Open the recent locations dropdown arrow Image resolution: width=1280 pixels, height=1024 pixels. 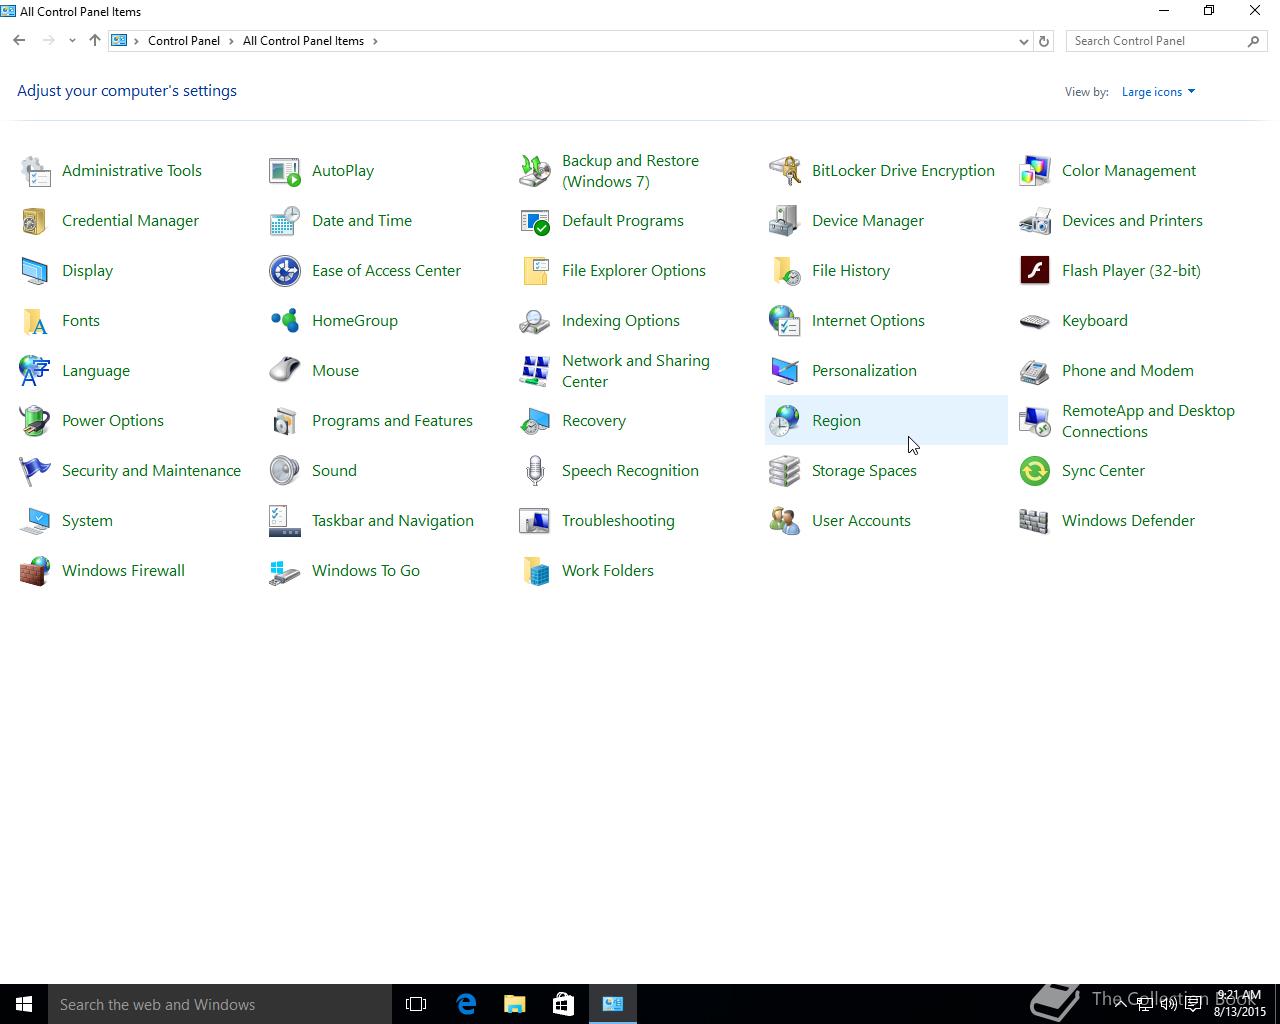[72, 41]
